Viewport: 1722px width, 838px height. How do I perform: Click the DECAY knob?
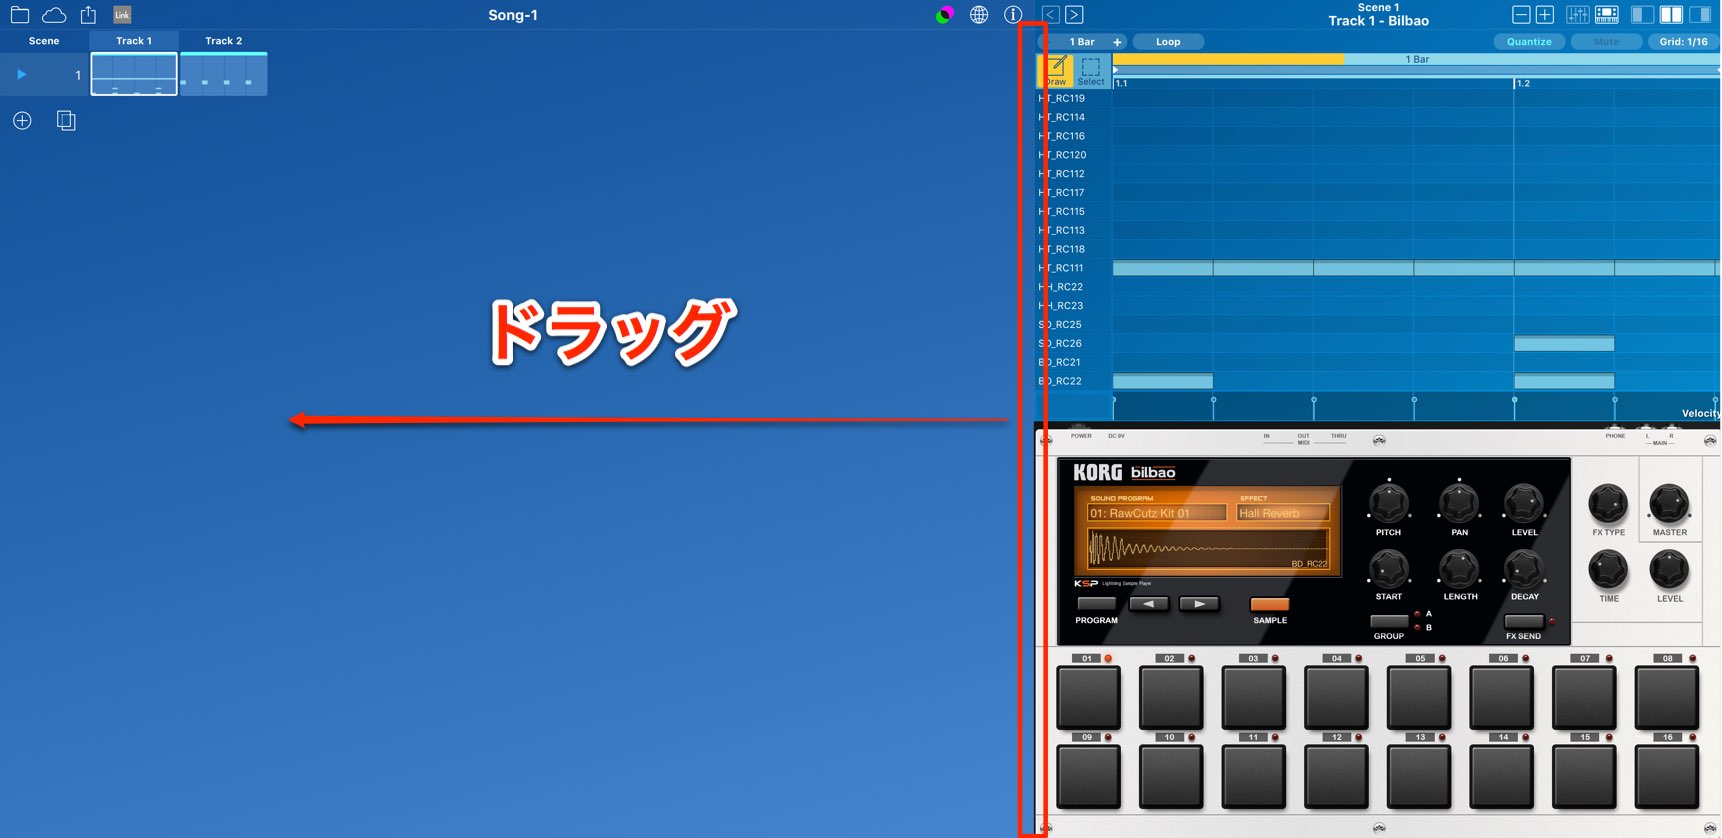[x=1524, y=568]
